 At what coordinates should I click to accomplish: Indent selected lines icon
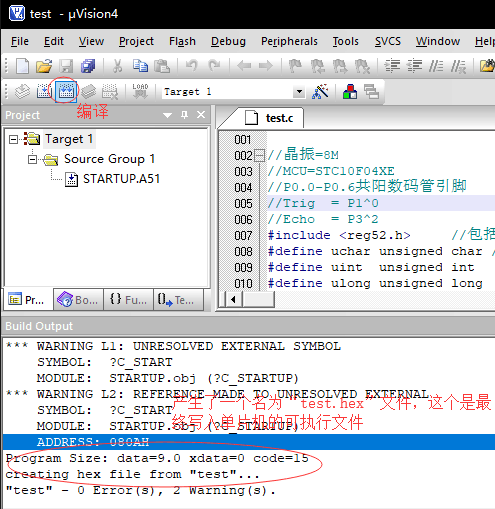tap(392, 66)
